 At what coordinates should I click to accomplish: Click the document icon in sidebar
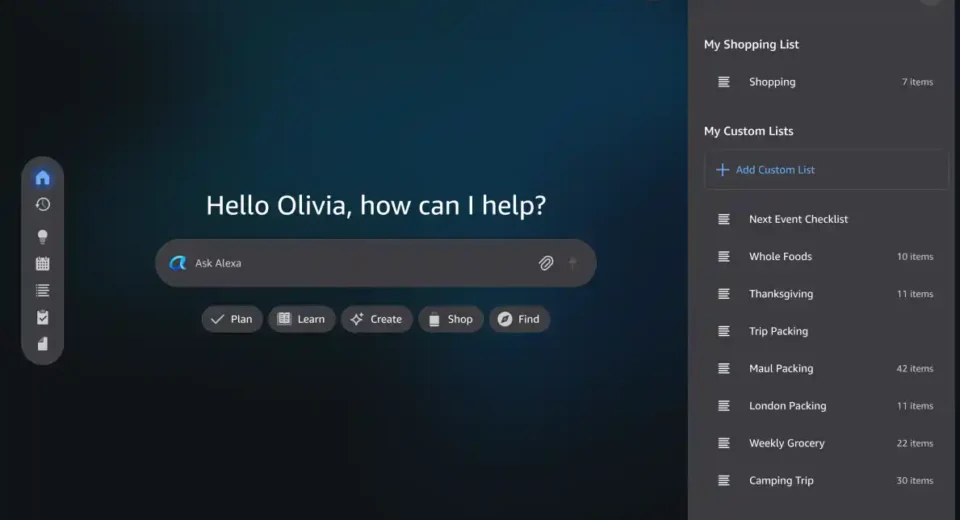click(42, 344)
